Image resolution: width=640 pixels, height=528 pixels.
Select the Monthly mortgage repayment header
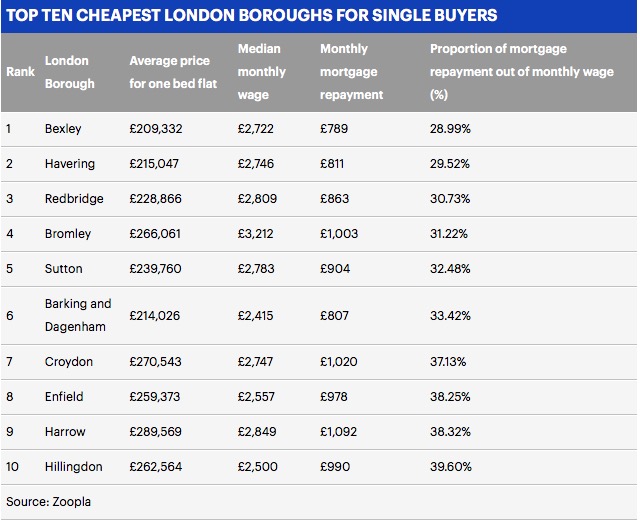point(351,72)
